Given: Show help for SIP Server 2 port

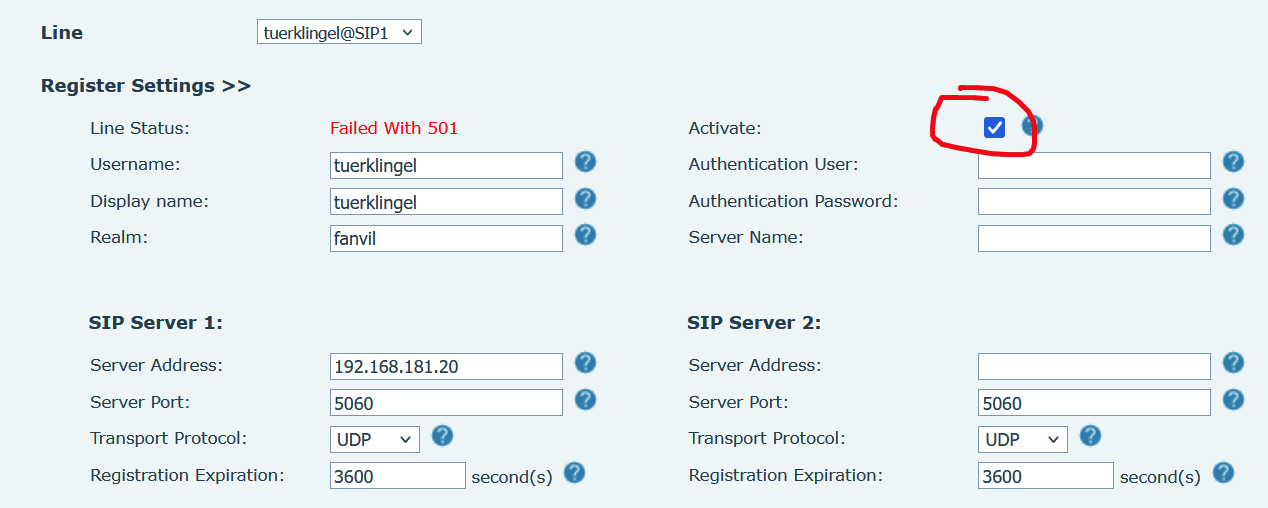Looking at the screenshot, I should pyautogui.click(x=1234, y=400).
